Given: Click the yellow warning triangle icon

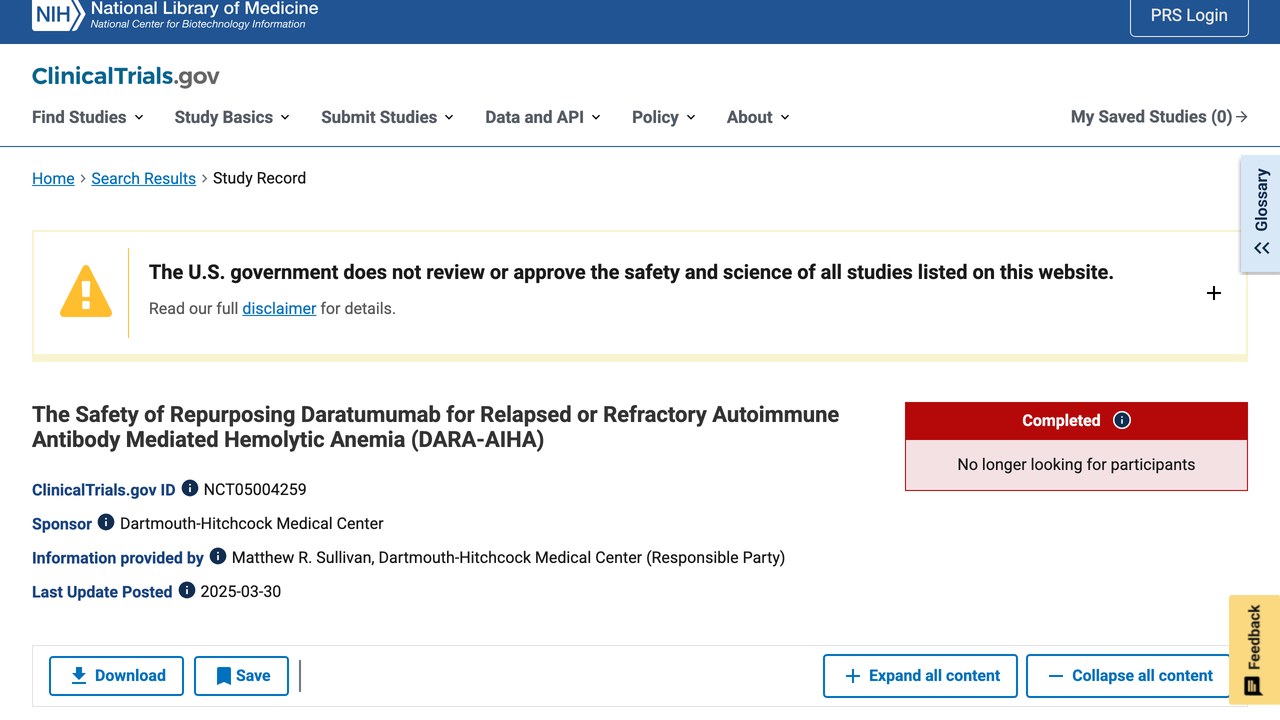Looking at the screenshot, I should [86, 291].
